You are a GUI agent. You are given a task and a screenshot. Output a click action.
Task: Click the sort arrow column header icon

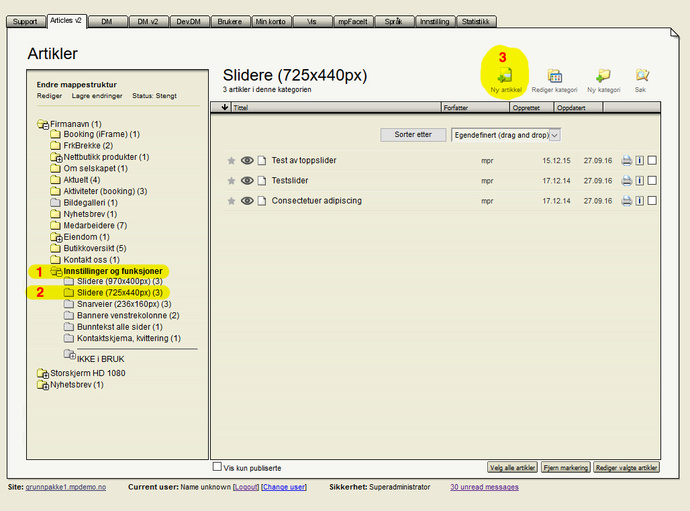[x=224, y=108]
